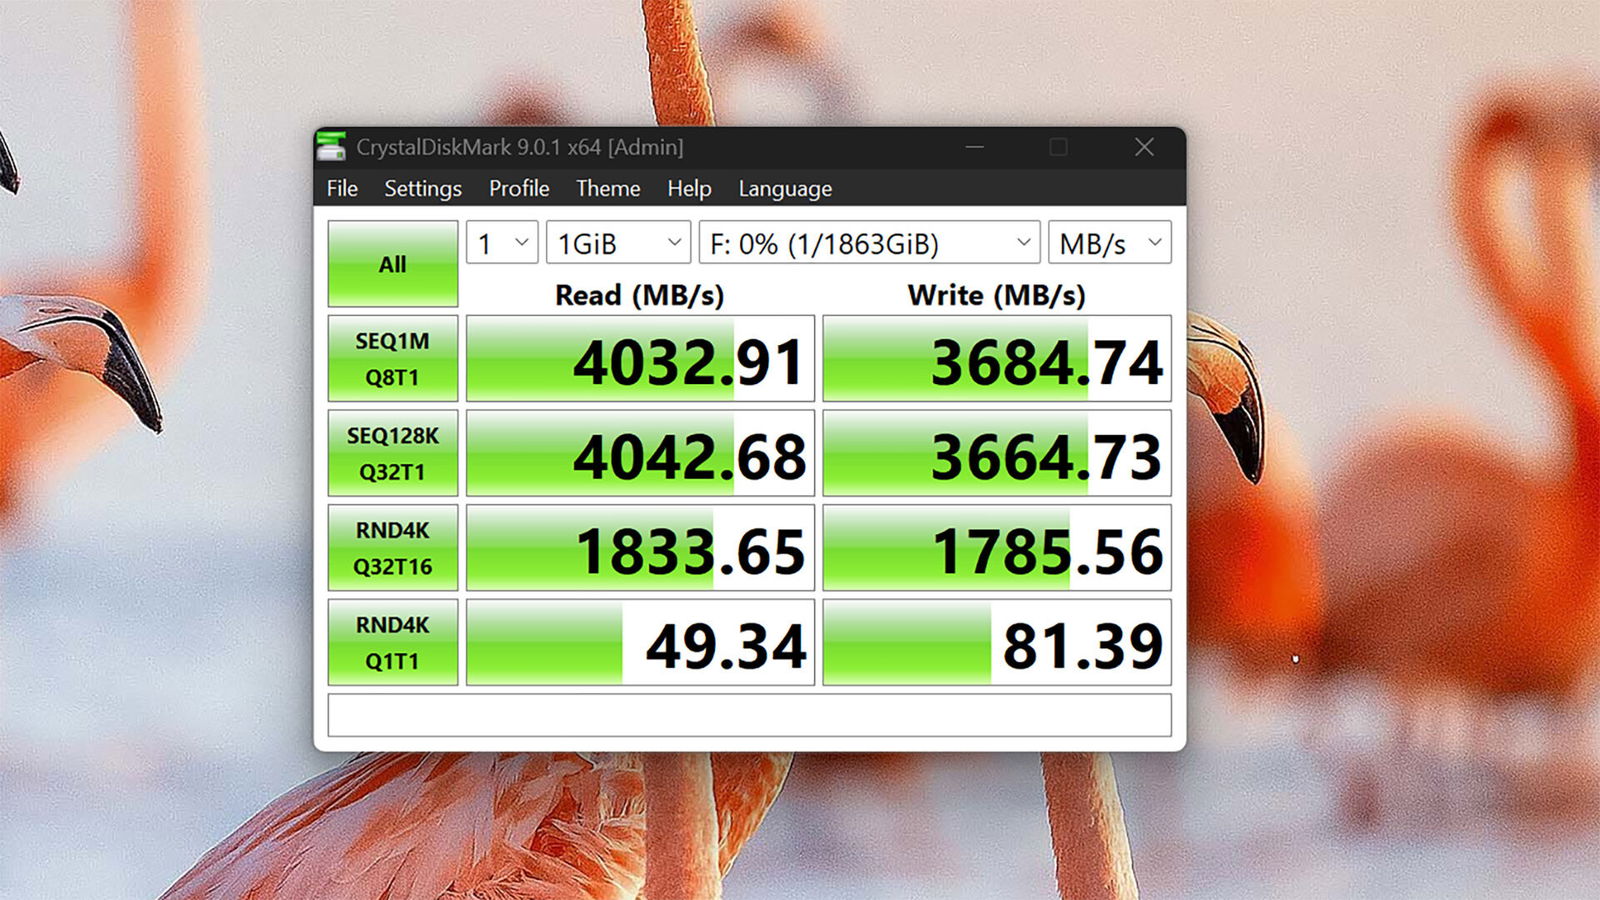The width and height of the screenshot is (1600, 900).
Task: Run the RND4K Q32T16 benchmark
Action: (x=392, y=547)
